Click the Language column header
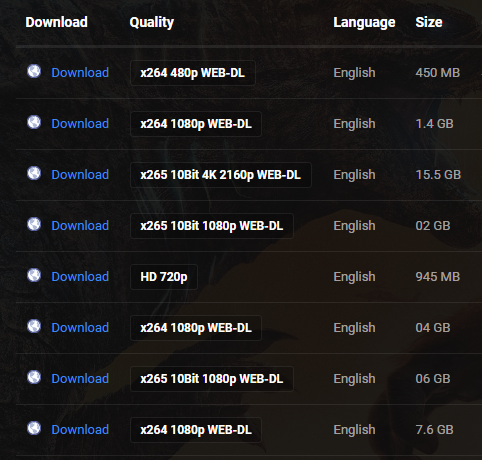This screenshot has height=460, width=482. (364, 23)
